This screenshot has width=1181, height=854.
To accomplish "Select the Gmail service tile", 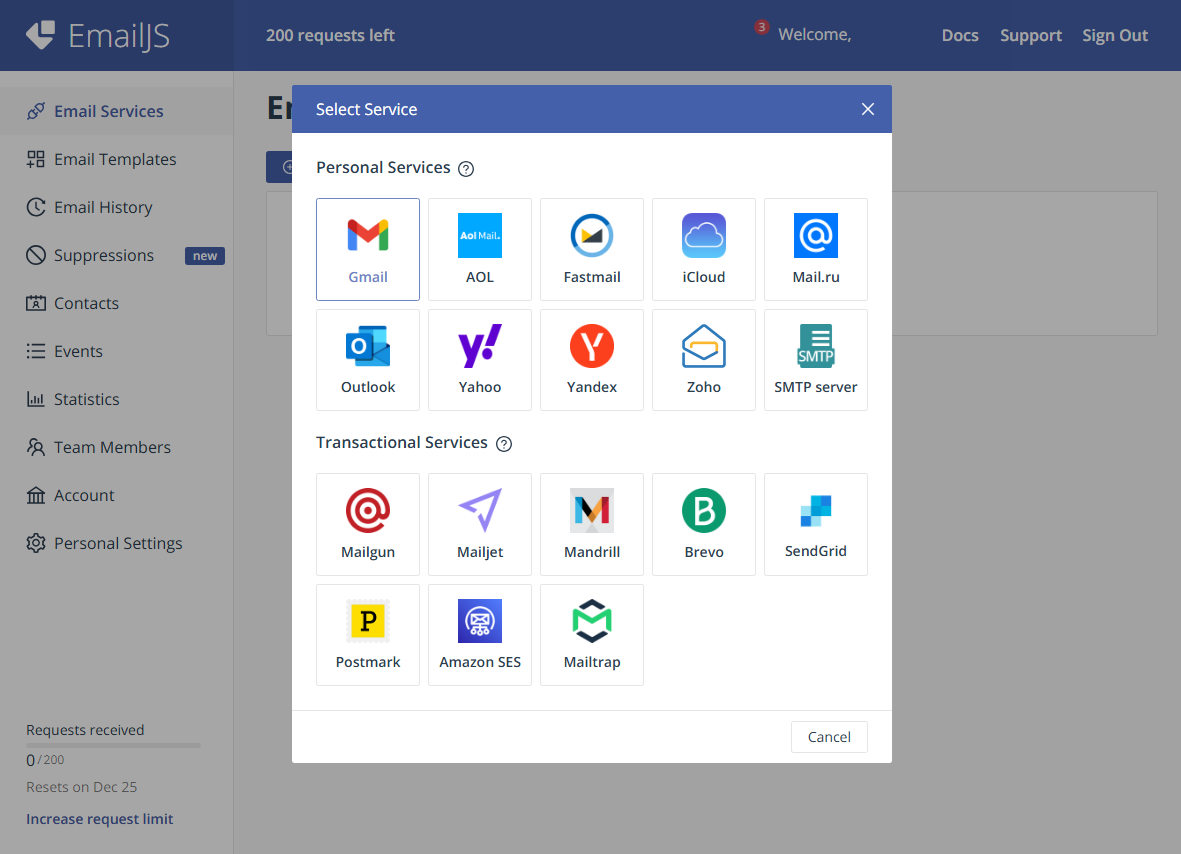I will point(368,249).
